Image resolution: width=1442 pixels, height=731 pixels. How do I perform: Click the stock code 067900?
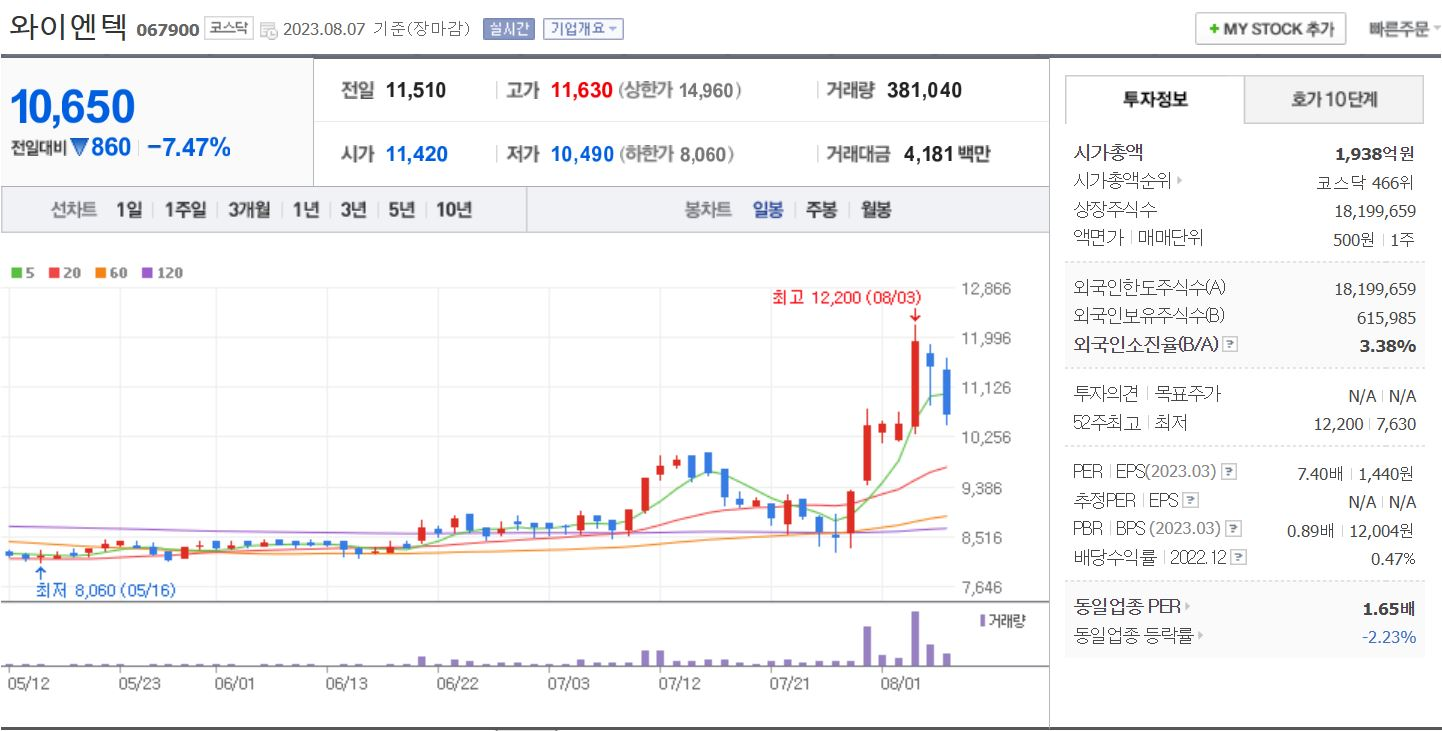click(167, 30)
